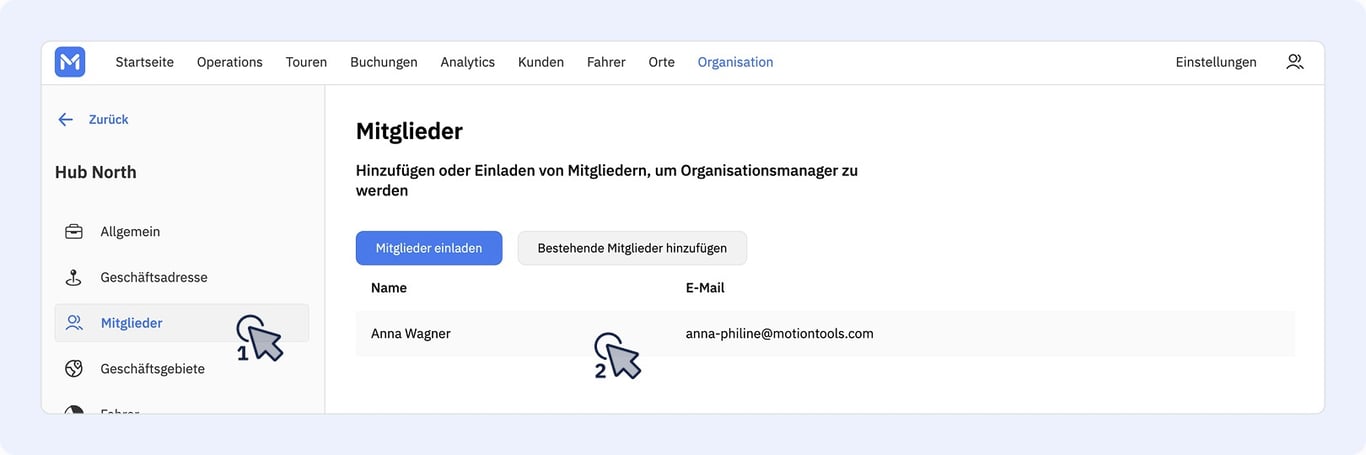
Task: Select Mitglieder in the sidebar
Action: pos(182,323)
